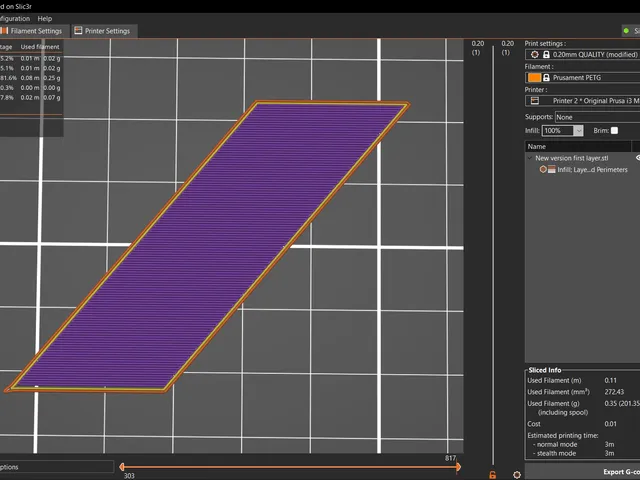Enable the Brim checkbox
The width and height of the screenshot is (640, 480).
[x=614, y=130]
